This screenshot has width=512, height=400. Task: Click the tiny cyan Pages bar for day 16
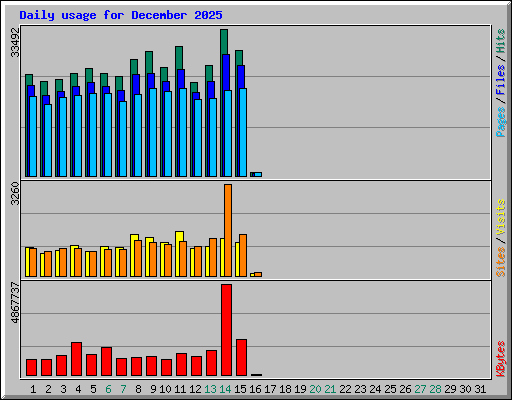pyautogui.click(x=258, y=174)
